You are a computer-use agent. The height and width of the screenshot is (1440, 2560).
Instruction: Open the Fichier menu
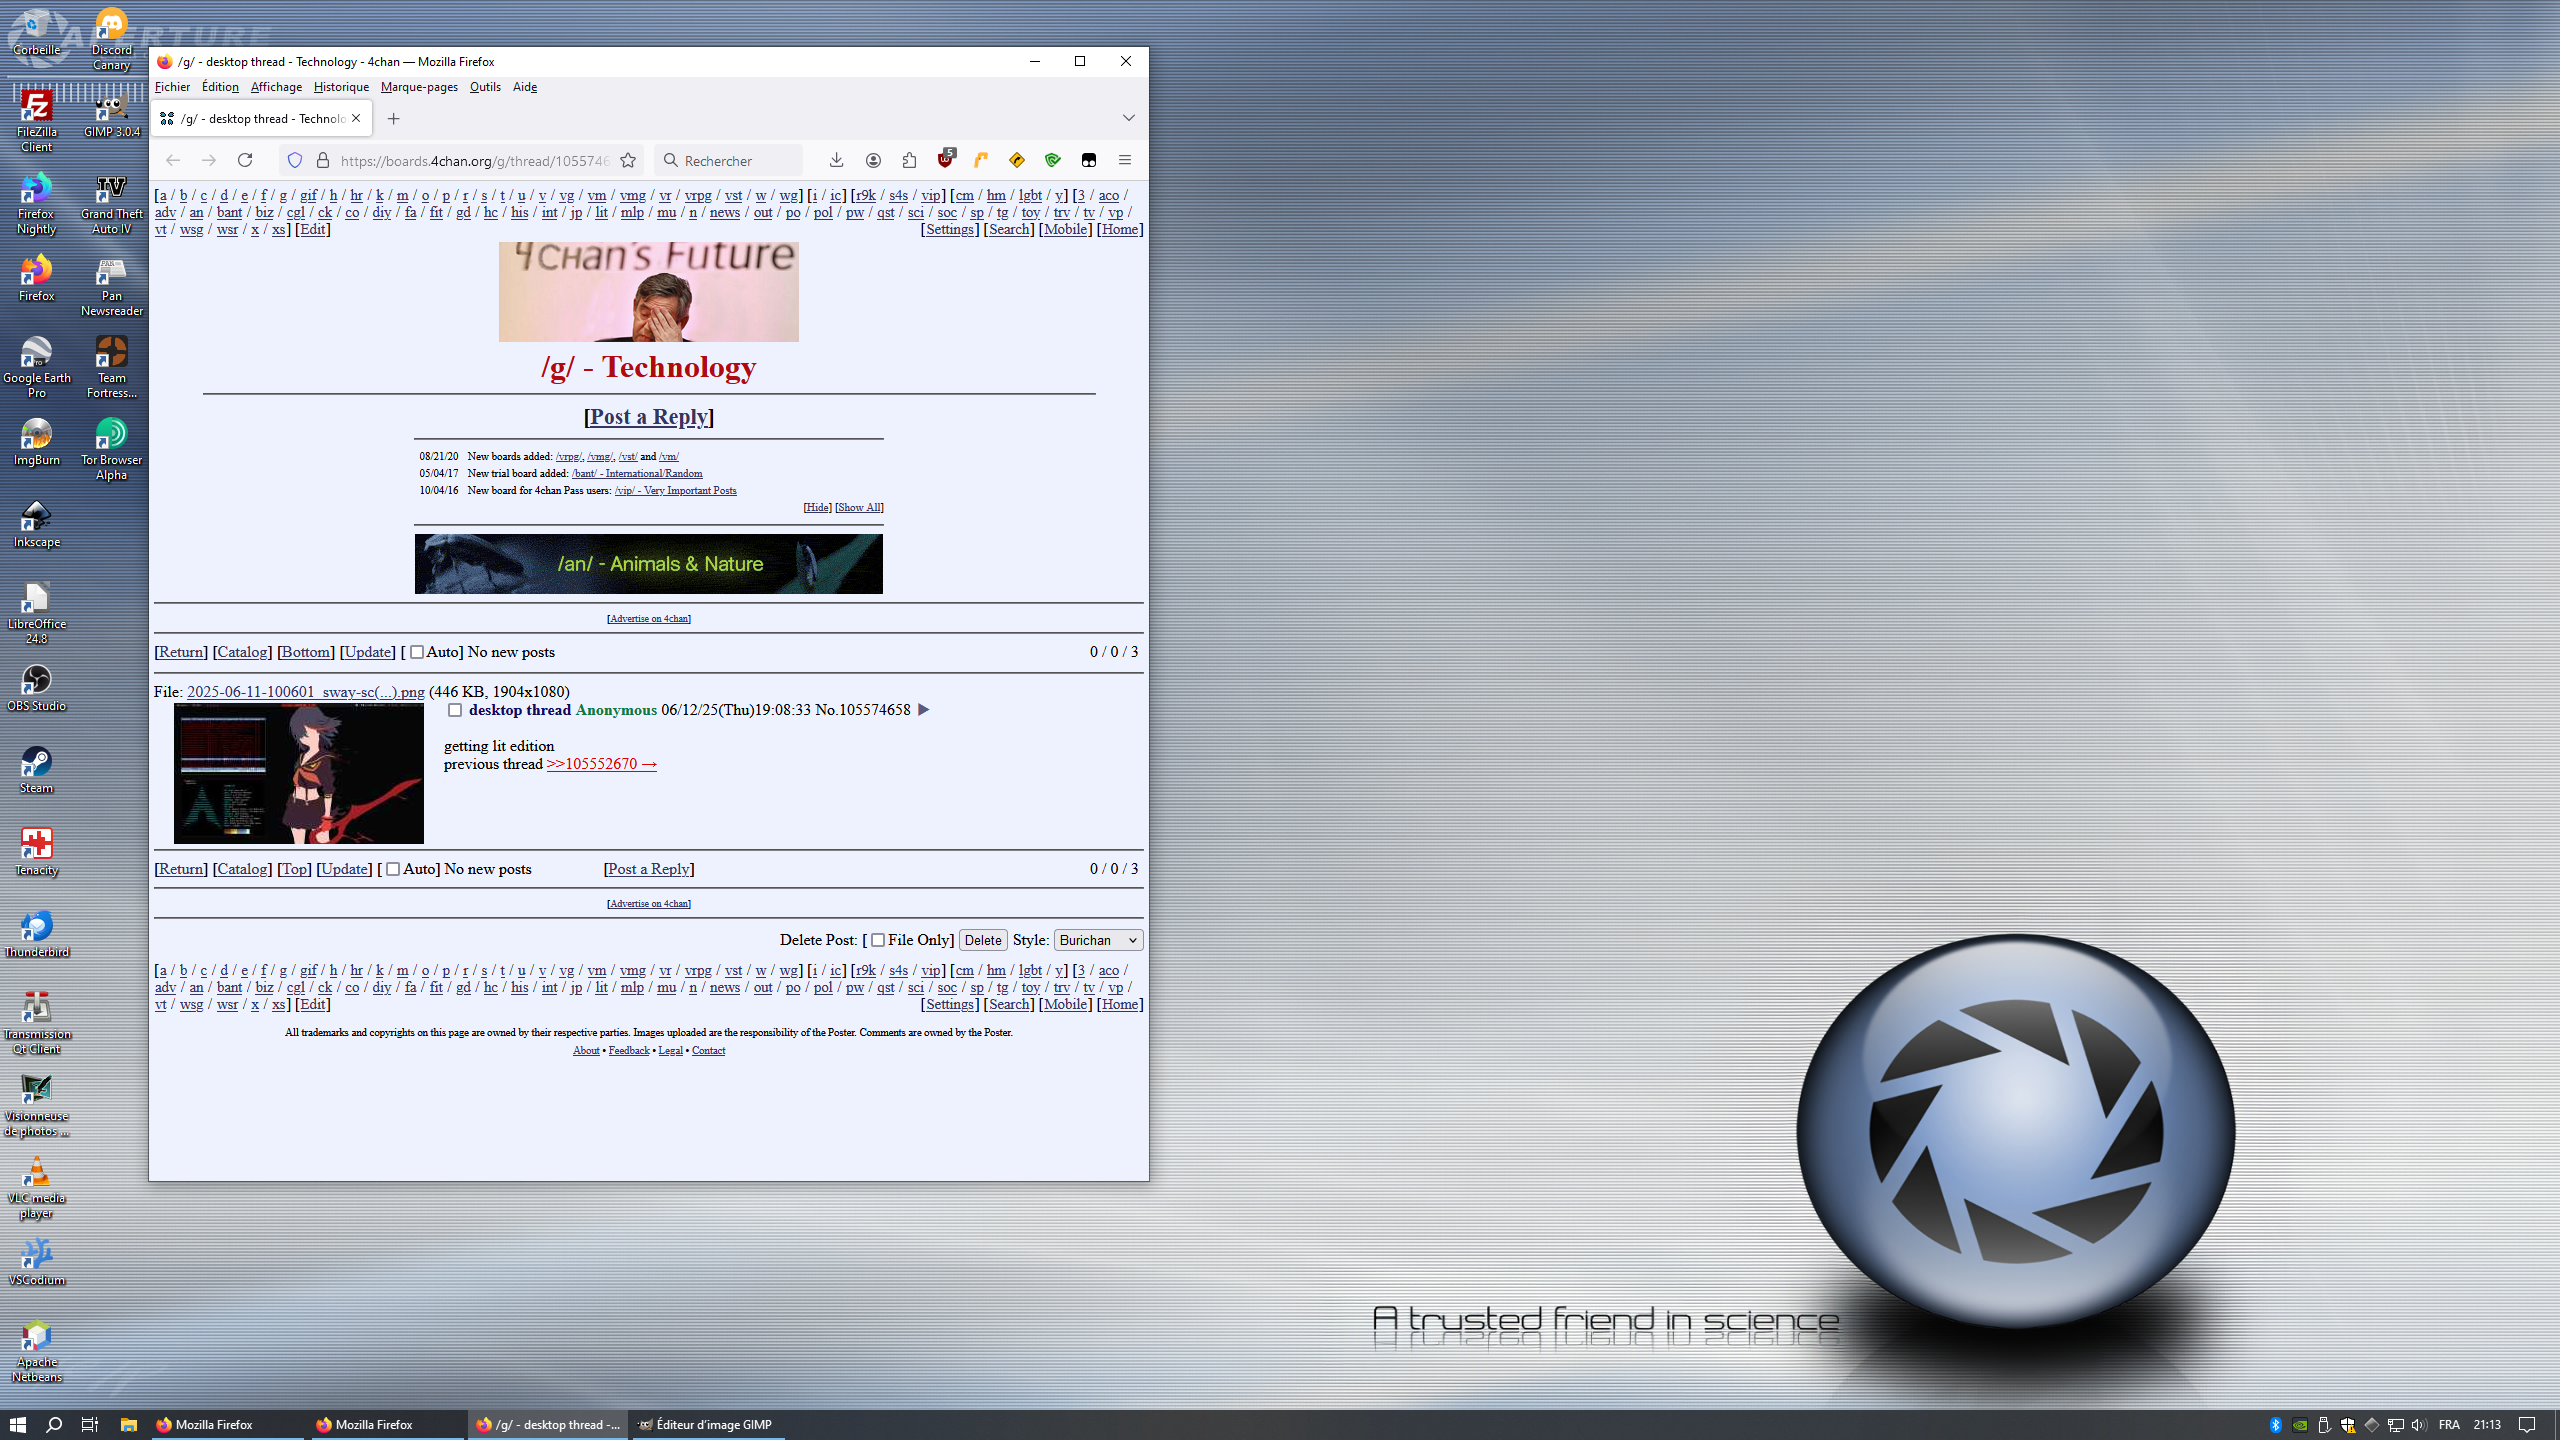click(x=172, y=87)
